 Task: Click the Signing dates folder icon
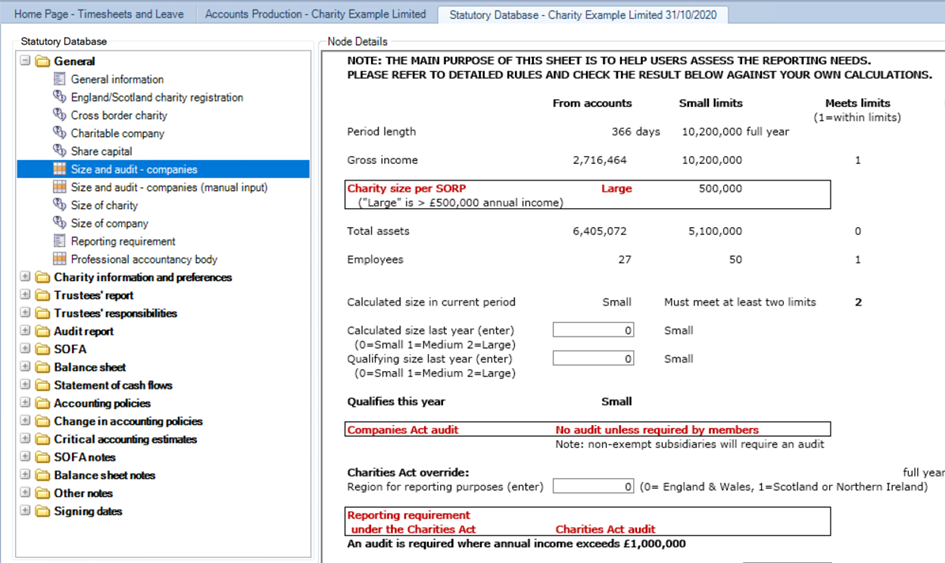[42, 511]
